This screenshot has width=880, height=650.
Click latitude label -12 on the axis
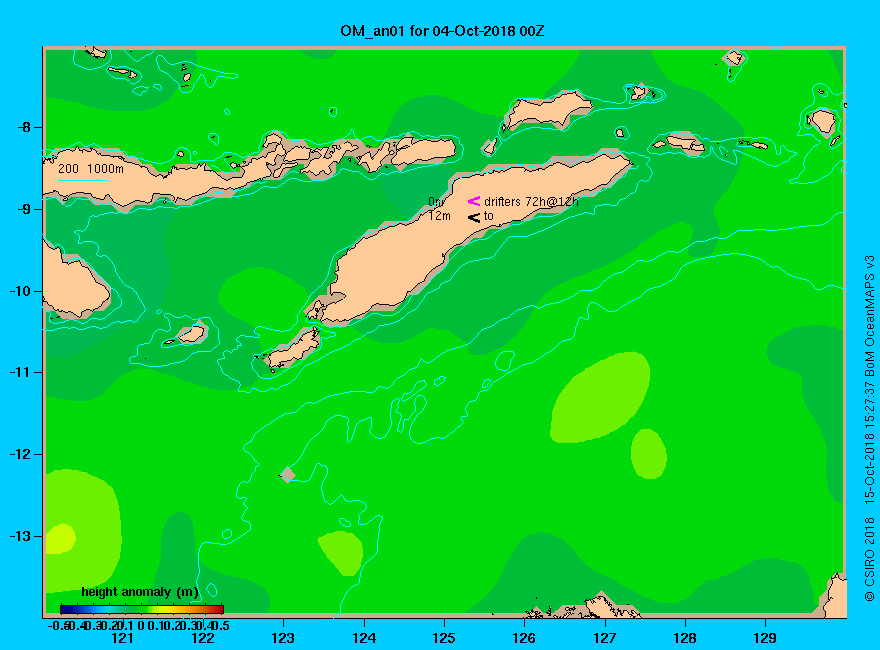(21, 454)
